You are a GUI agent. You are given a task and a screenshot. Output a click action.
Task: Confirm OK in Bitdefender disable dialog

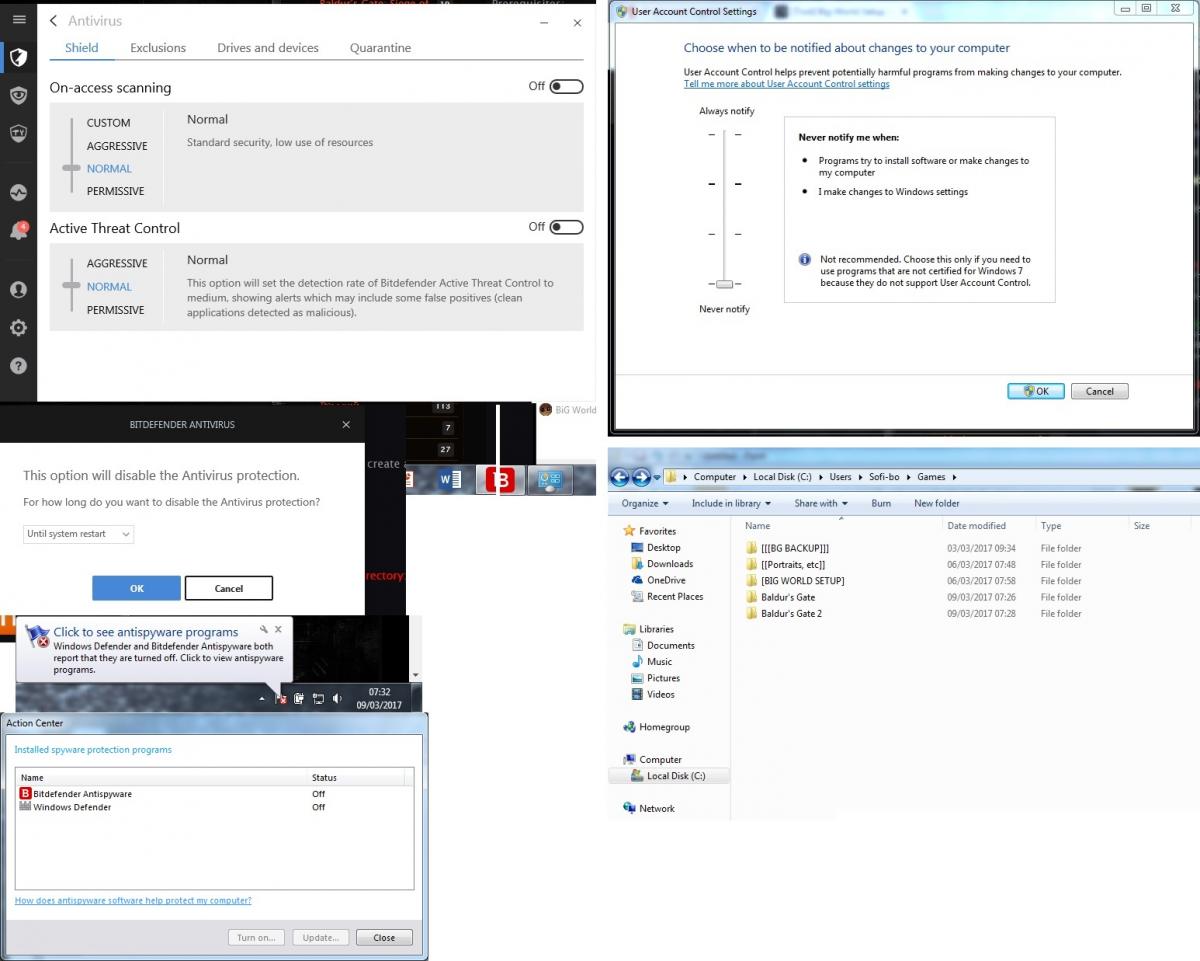136,588
